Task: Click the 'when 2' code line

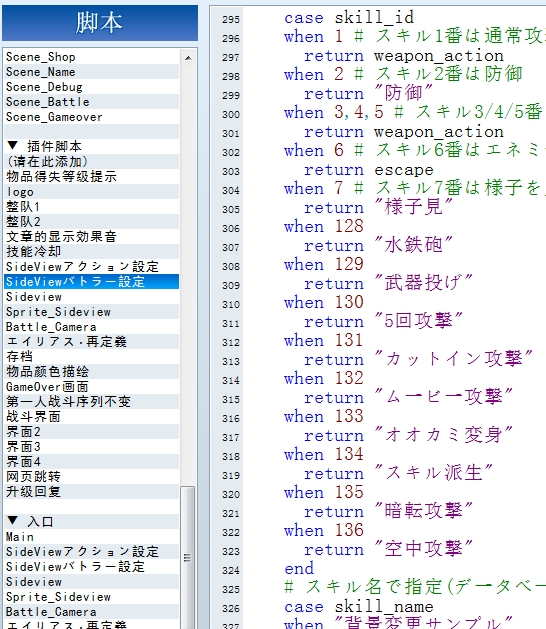Action: tap(403, 74)
